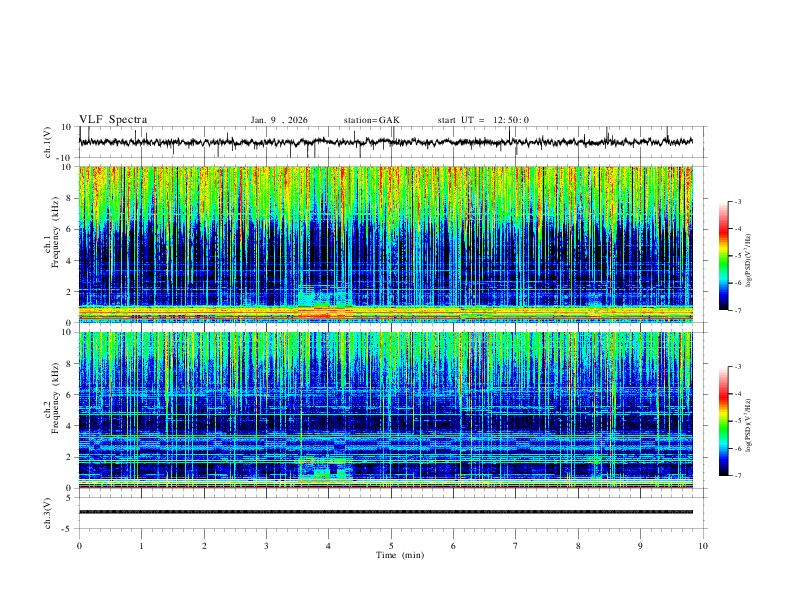Viewport: 792px width, 612px height.
Task: Click the "start UT = 12:50:0" header text
Action: [x=483, y=120]
